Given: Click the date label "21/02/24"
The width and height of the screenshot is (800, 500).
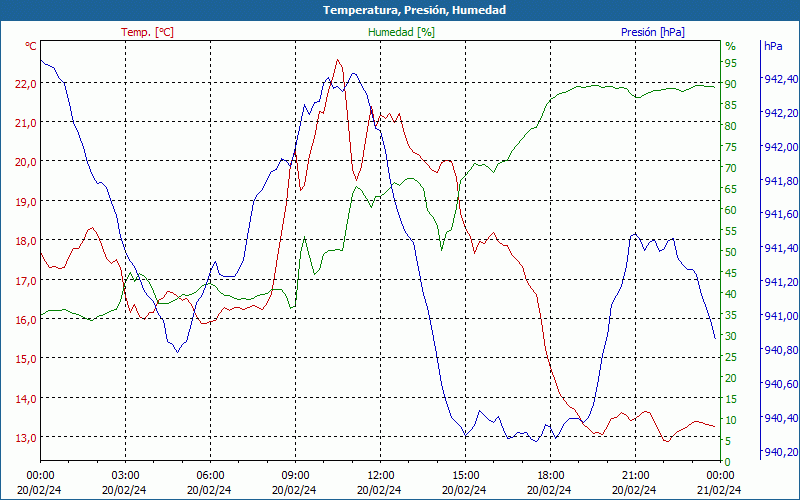Looking at the screenshot, I should [720, 490].
